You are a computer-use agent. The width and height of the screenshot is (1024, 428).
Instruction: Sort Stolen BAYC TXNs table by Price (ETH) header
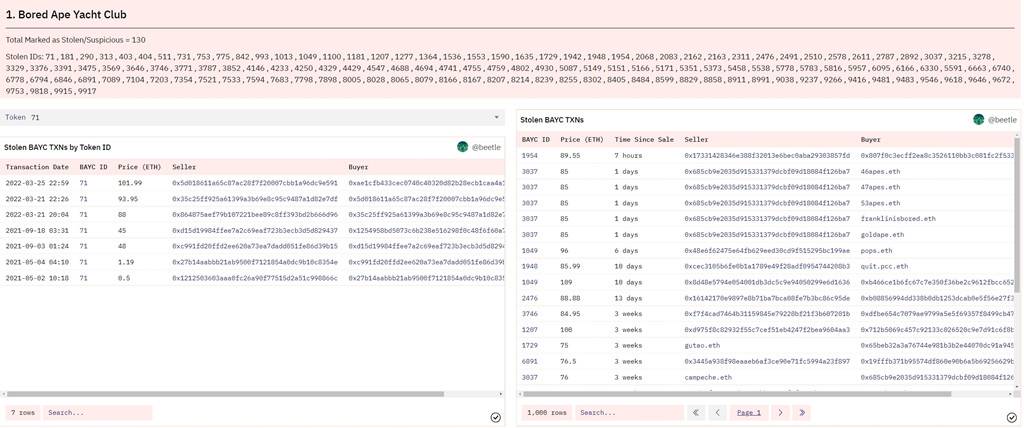(x=582, y=139)
